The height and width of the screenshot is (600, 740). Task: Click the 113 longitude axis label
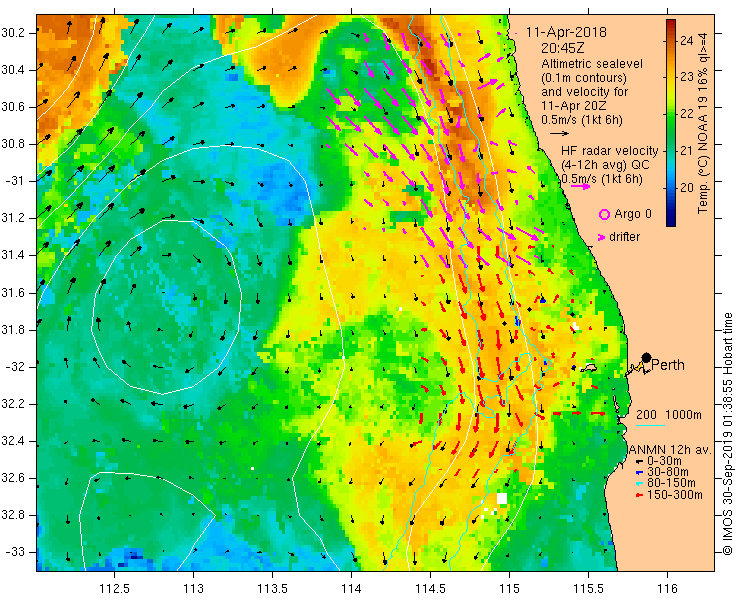pos(193,588)
